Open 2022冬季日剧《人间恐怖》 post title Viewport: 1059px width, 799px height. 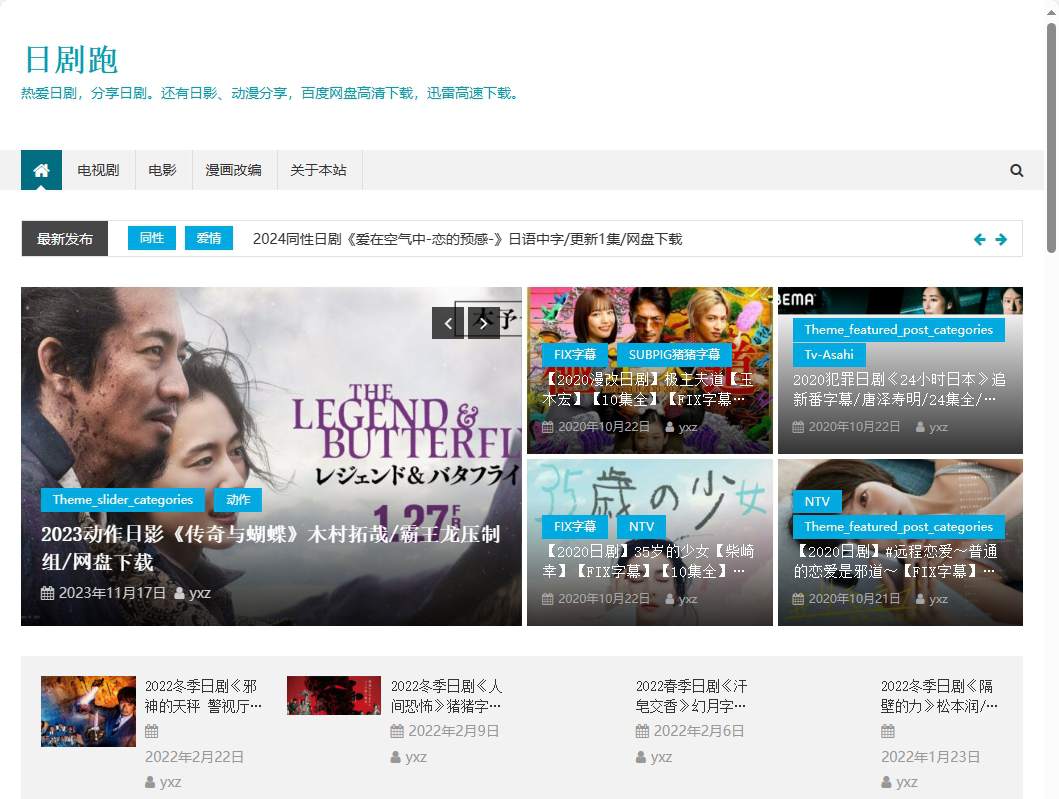pos(447,696)
